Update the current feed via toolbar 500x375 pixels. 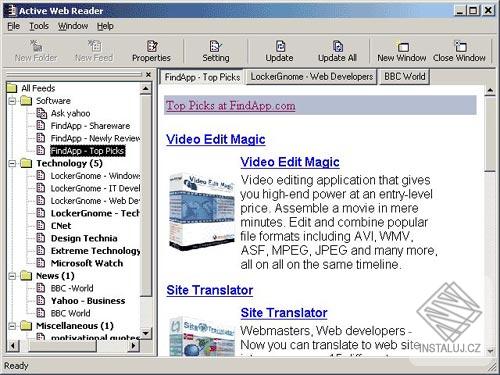279,51
